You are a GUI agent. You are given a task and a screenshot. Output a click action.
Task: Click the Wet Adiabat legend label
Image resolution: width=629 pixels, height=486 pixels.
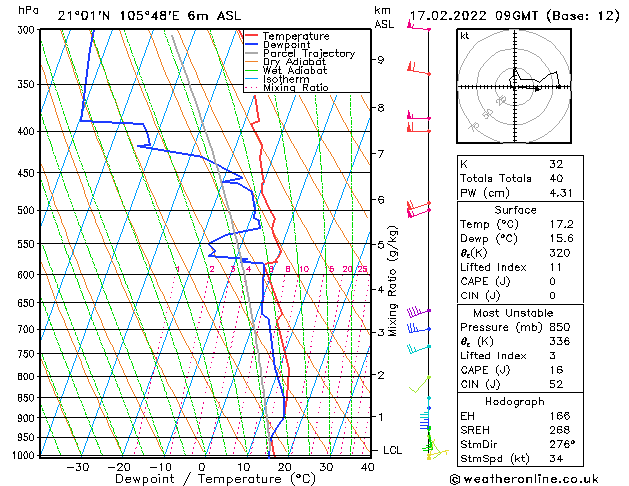pyautogui.click(x=295, y=70)
